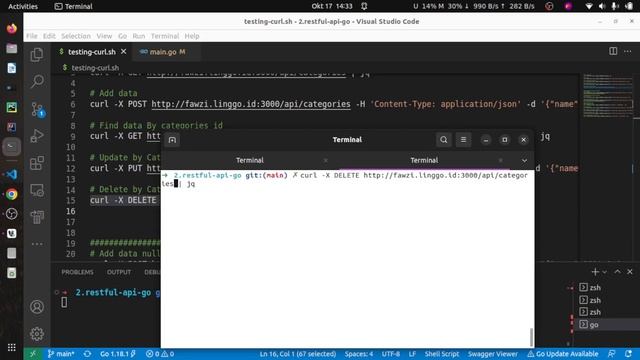Open Help menu
Image resolution: width=640 pixels, height=360 pixels.
pos(192,36)
